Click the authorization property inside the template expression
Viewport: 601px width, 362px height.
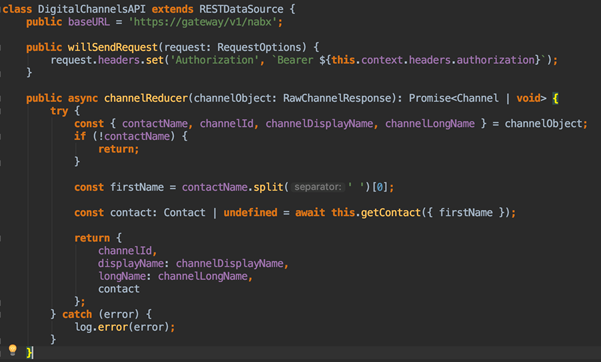pyautogui.click(x=496, y=60)
